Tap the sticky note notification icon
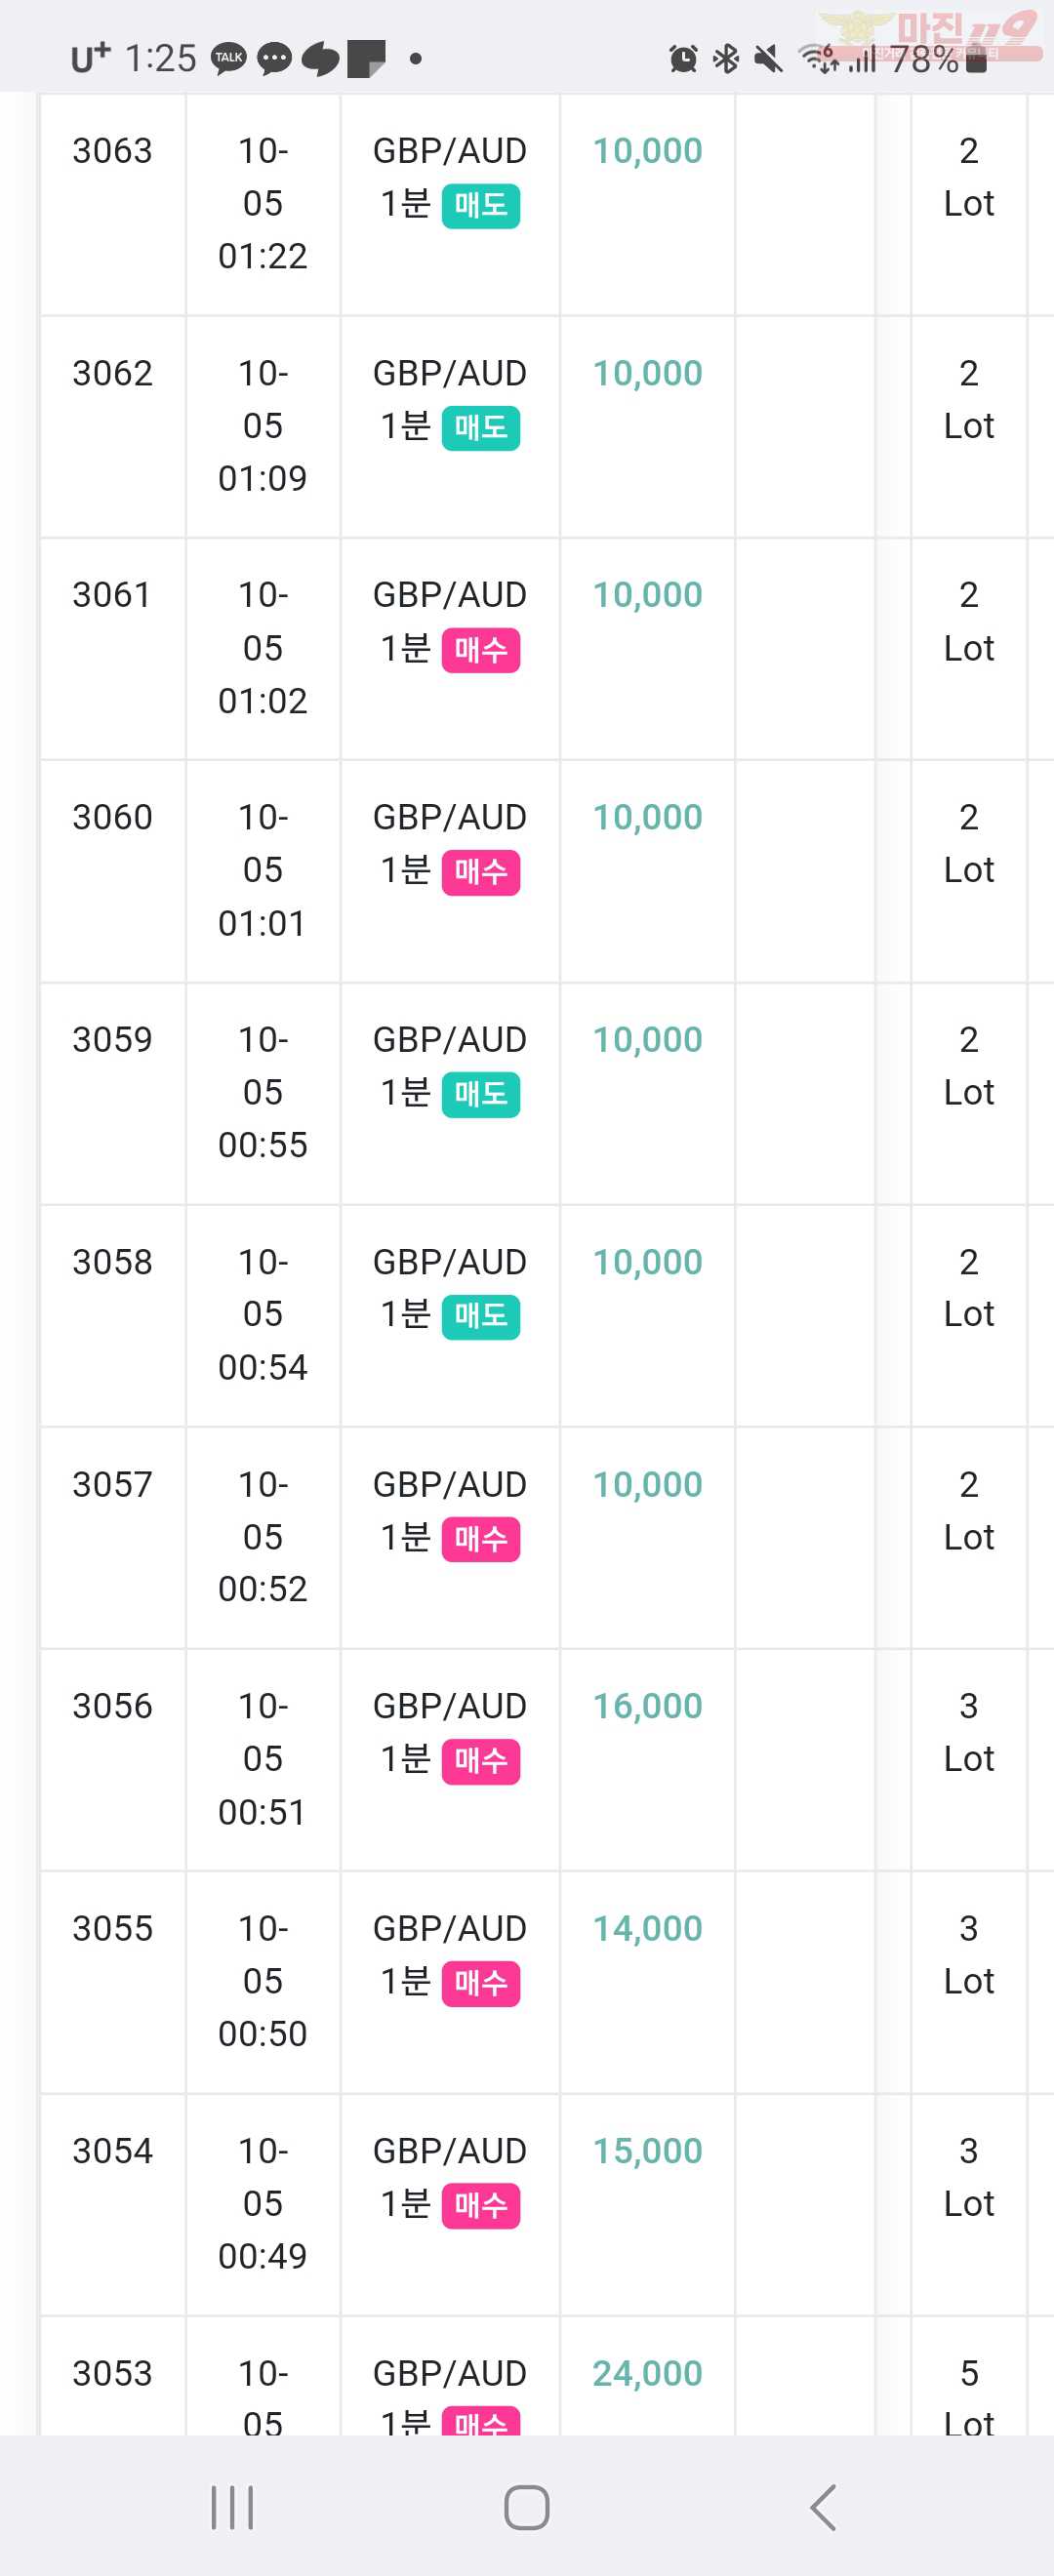 click(366, 59)
